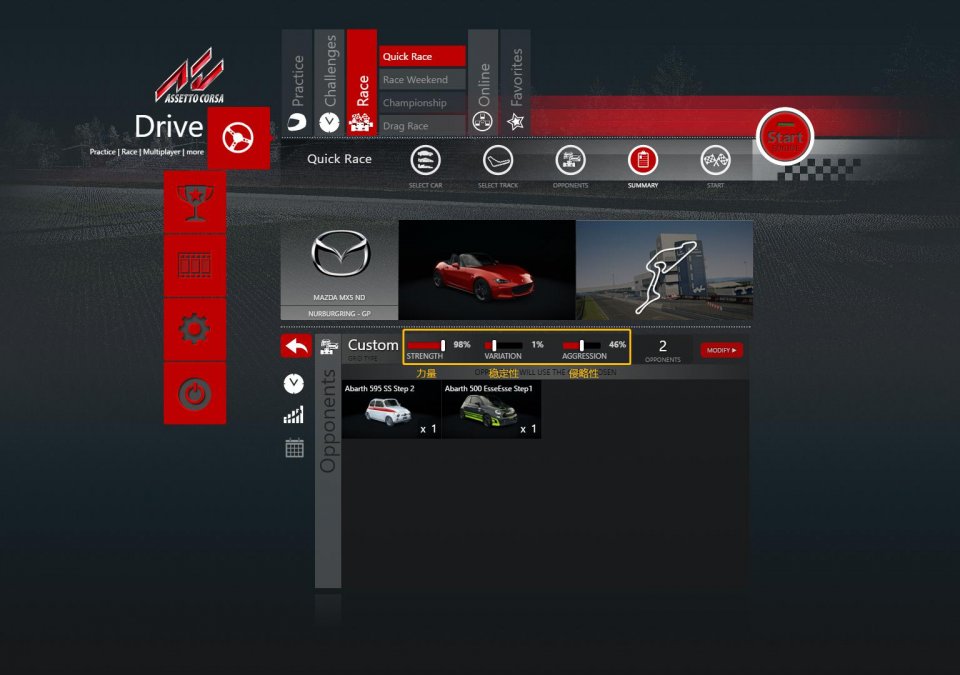Go to the Opponents step
This screenshot has width=960, height=675.
tap(570, 160)
